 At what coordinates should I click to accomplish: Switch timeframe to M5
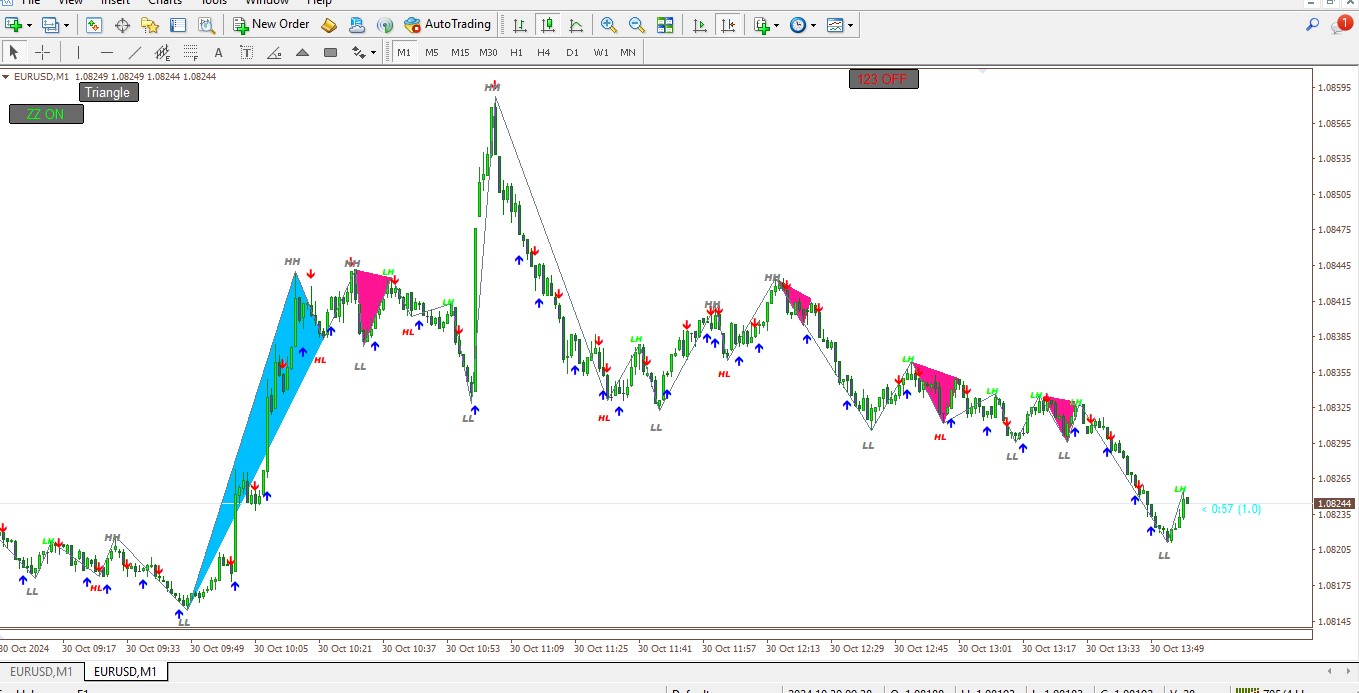pos(432,52)
